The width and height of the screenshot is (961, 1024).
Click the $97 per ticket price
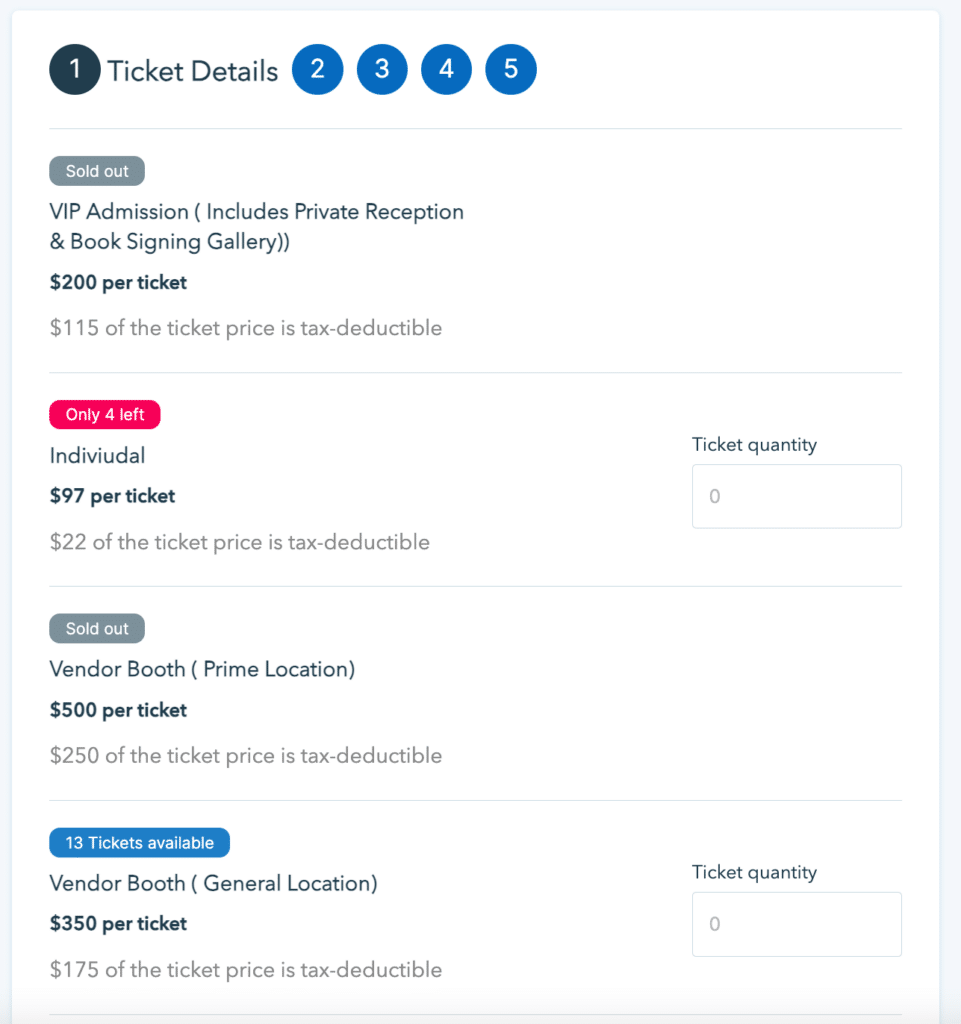tap(112, 496)
